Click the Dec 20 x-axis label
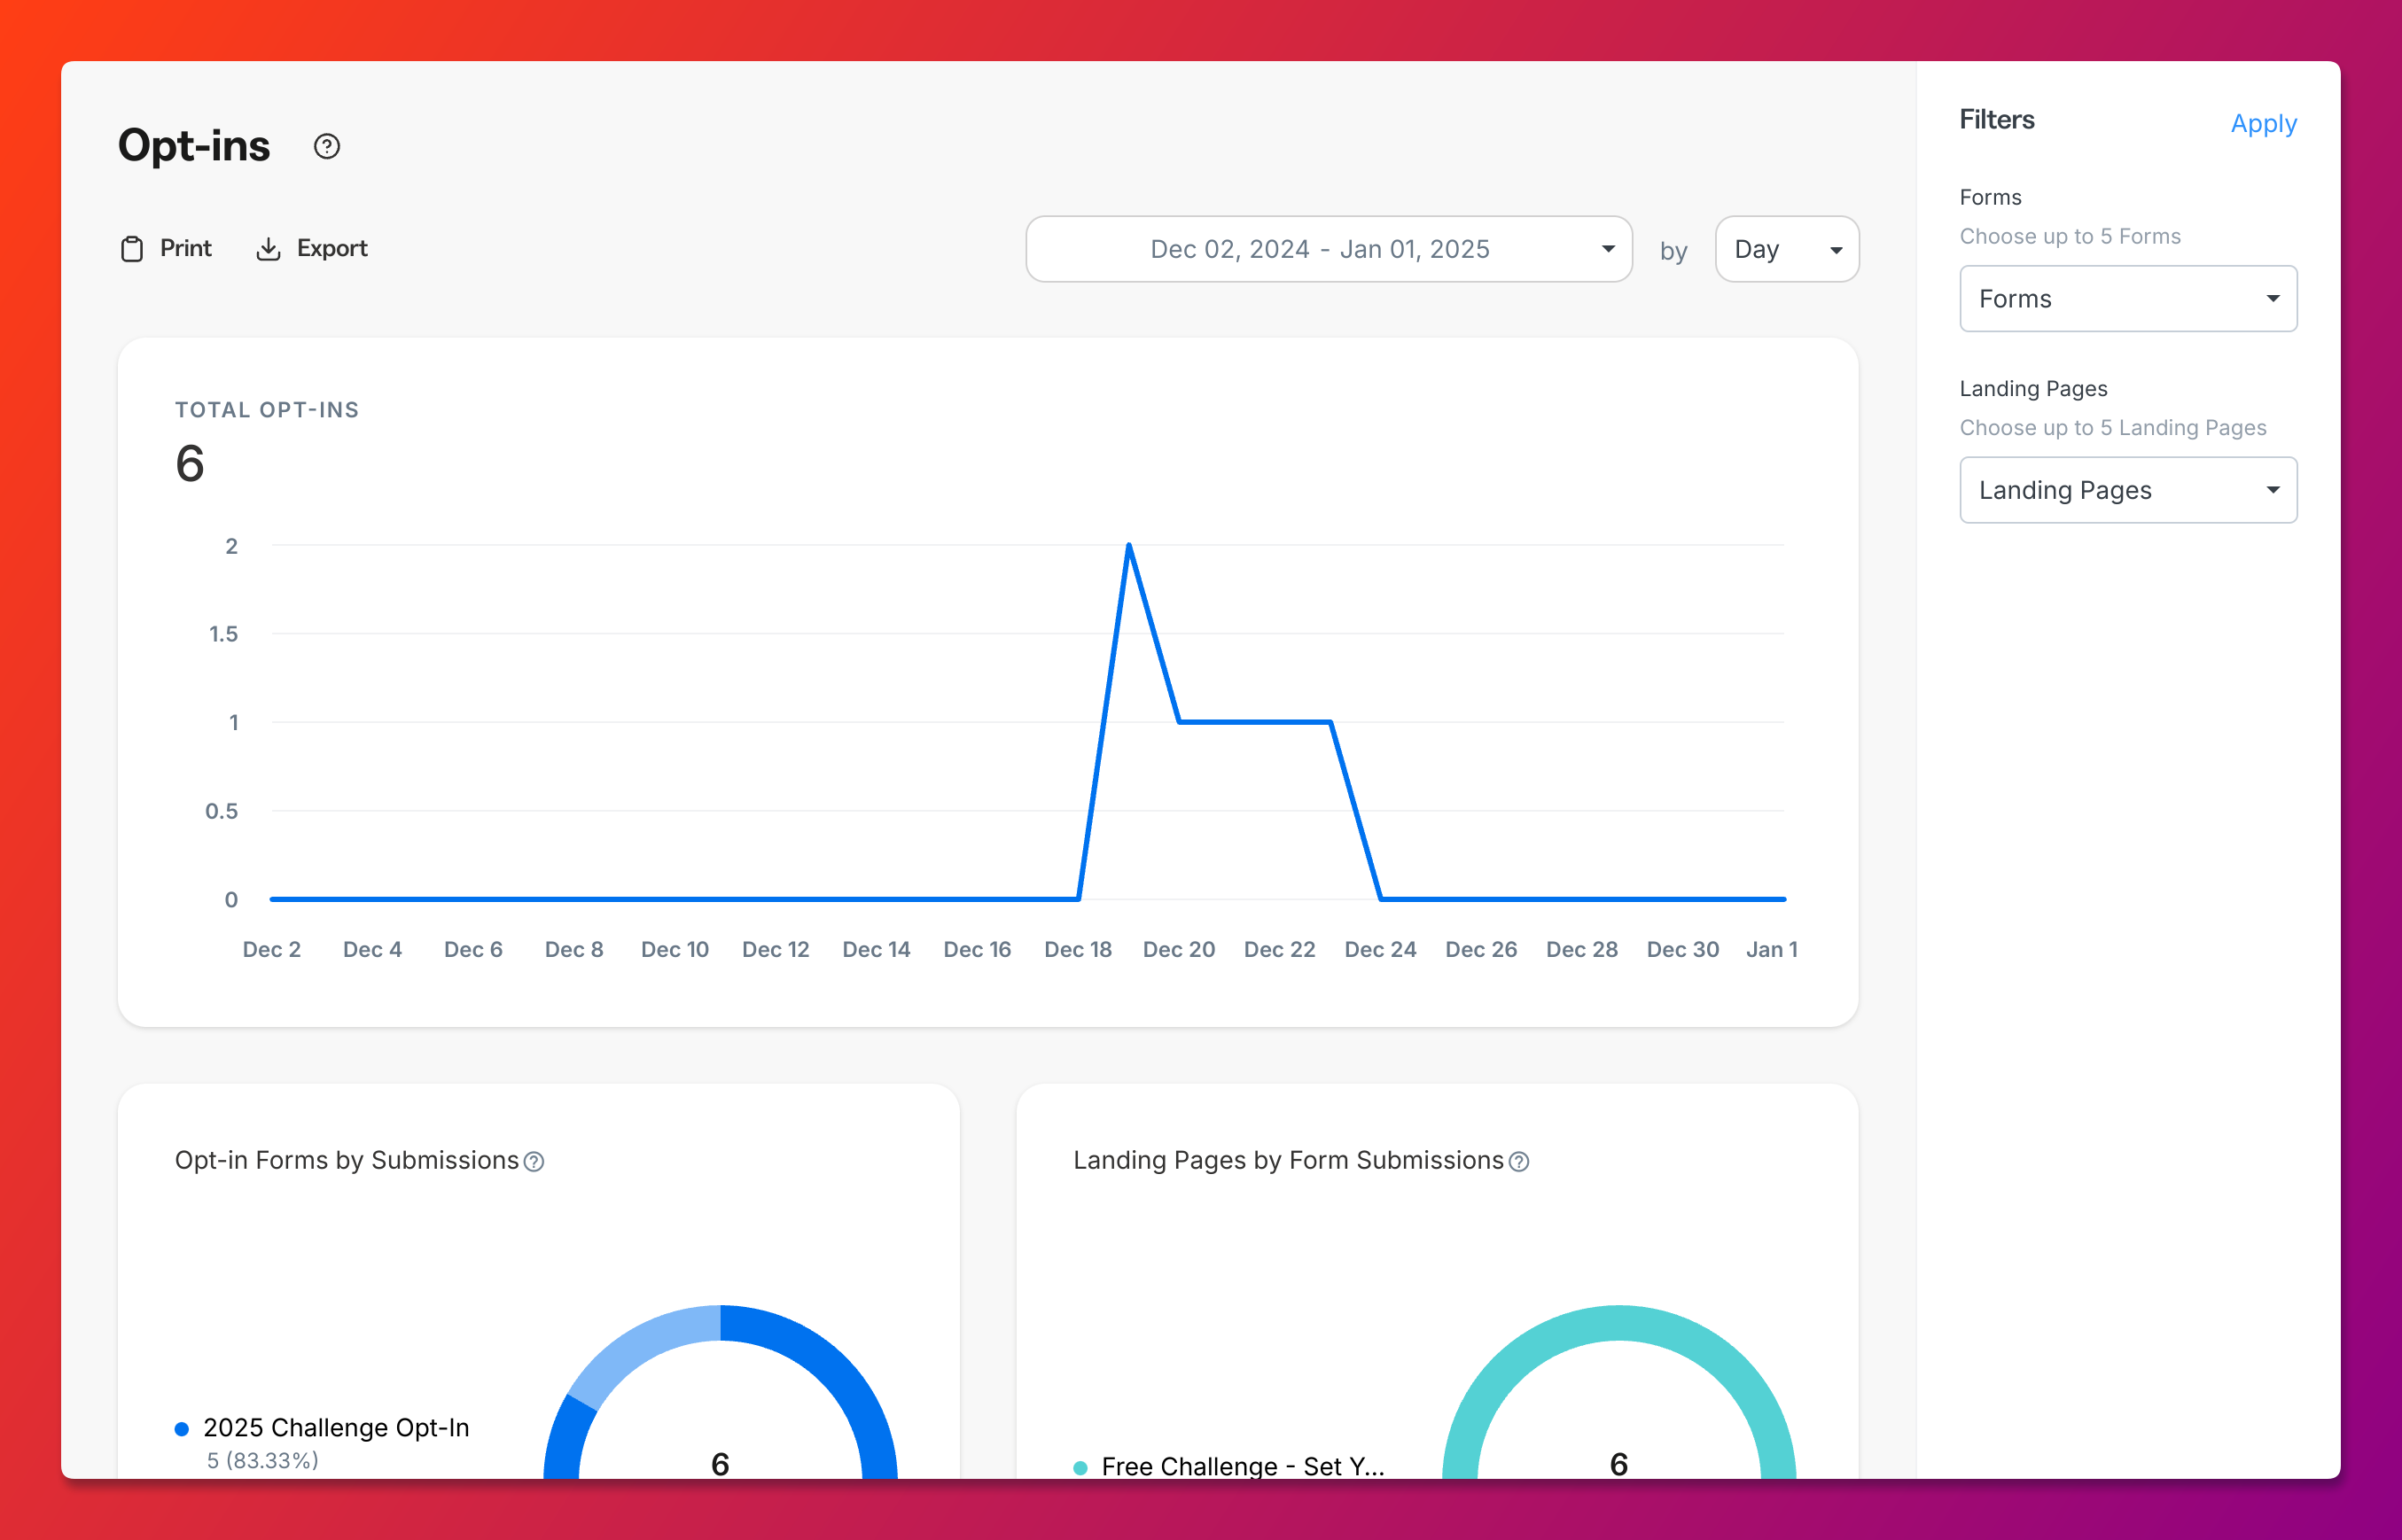2402x1540 pixels. [1179, 950]
